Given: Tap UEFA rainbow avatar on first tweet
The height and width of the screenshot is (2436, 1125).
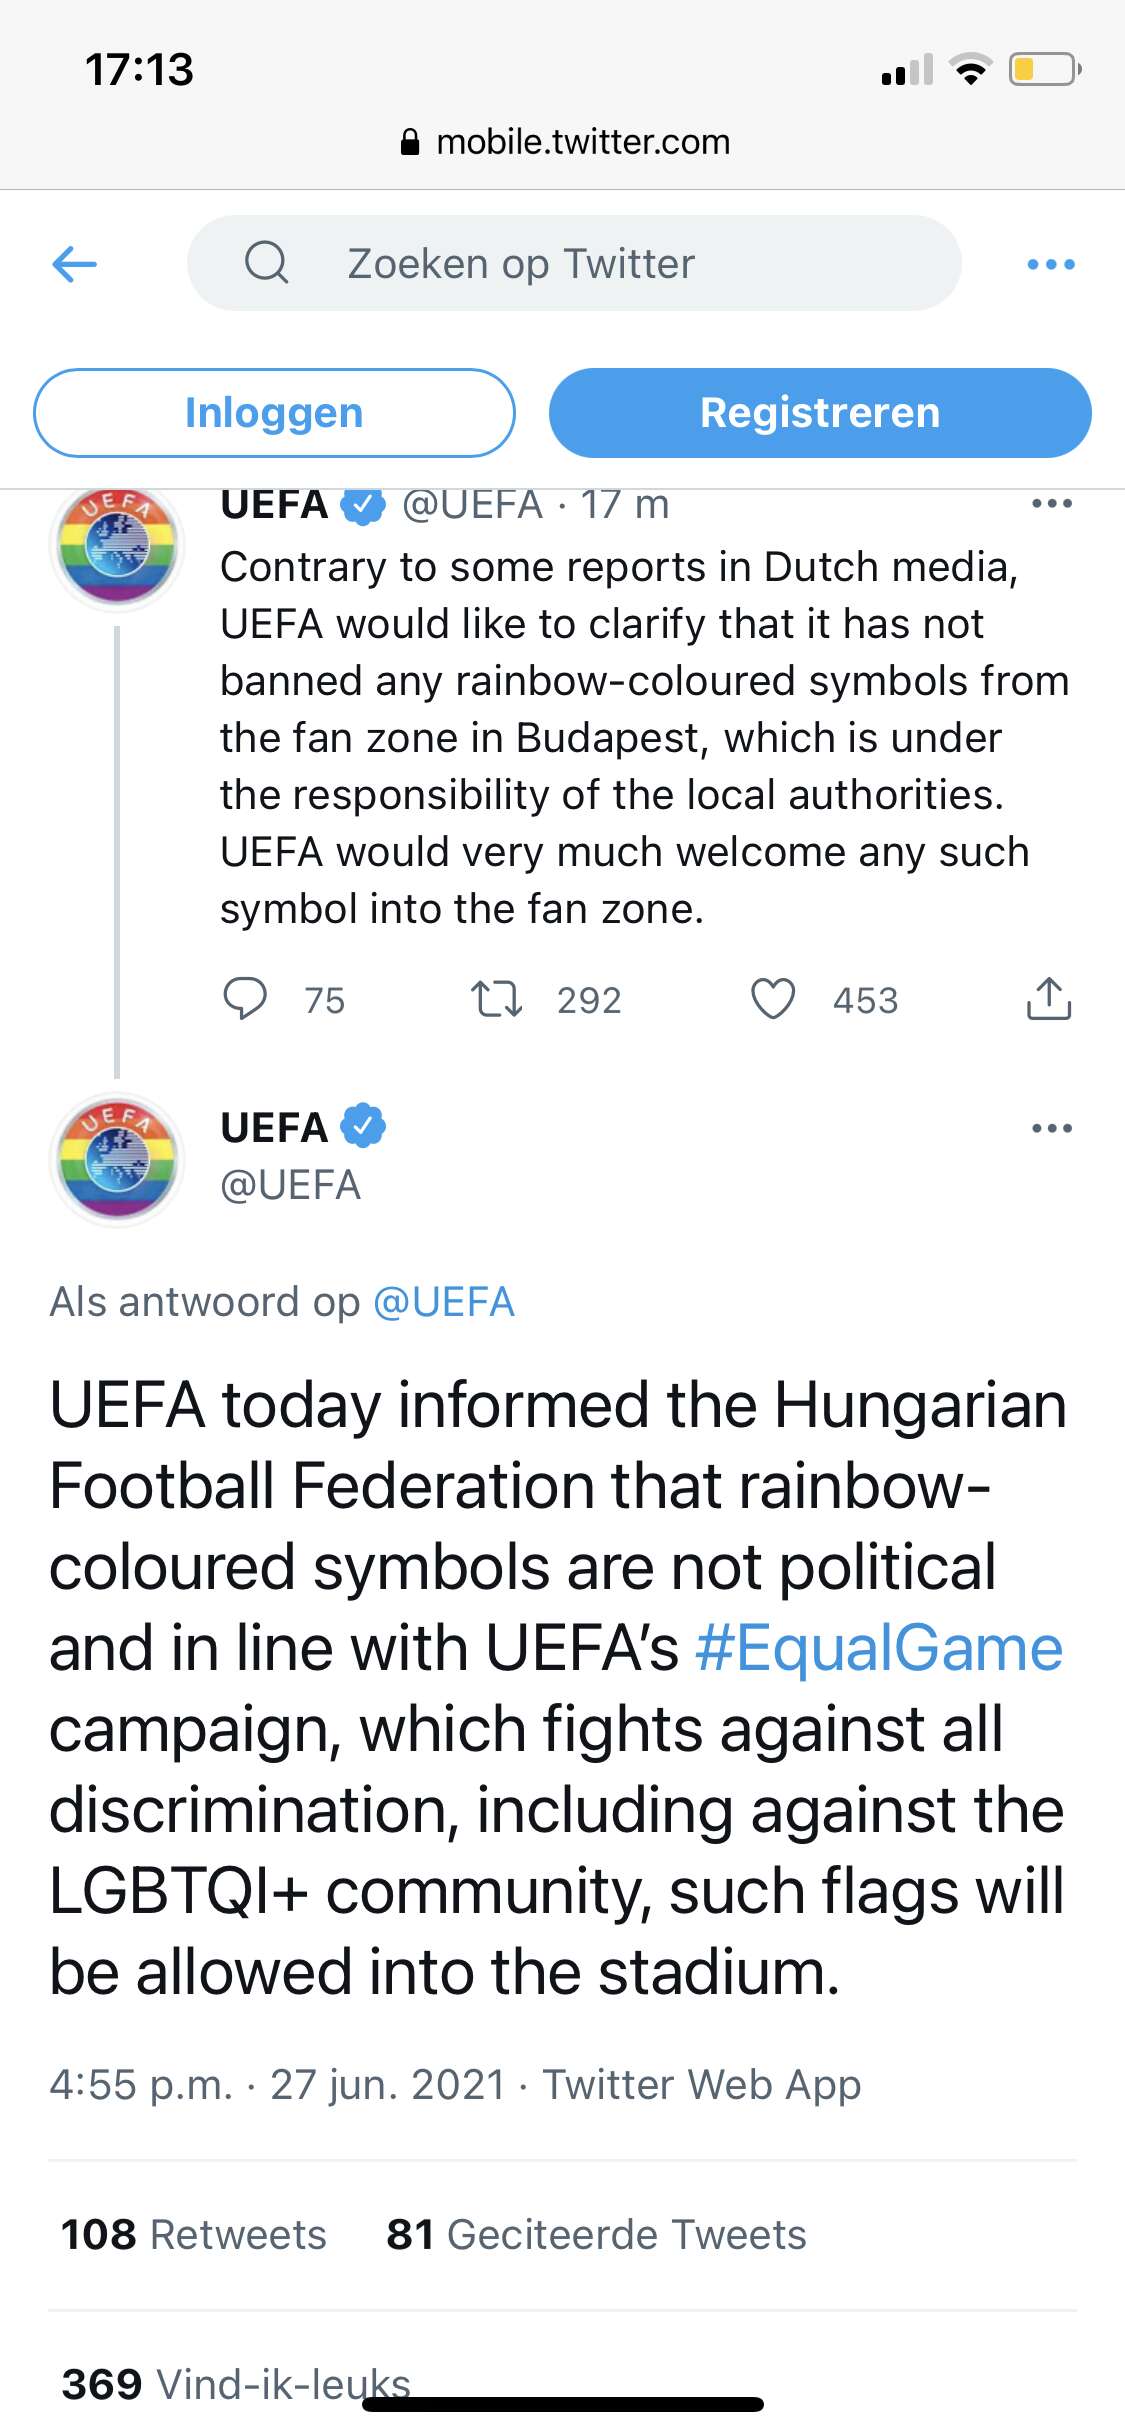Looking at the screenshot, I should point(117,546).
